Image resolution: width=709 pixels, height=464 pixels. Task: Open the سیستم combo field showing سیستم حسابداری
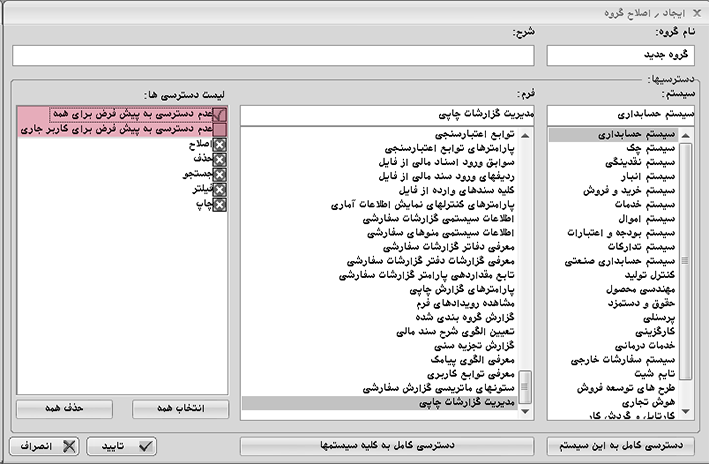622,113
